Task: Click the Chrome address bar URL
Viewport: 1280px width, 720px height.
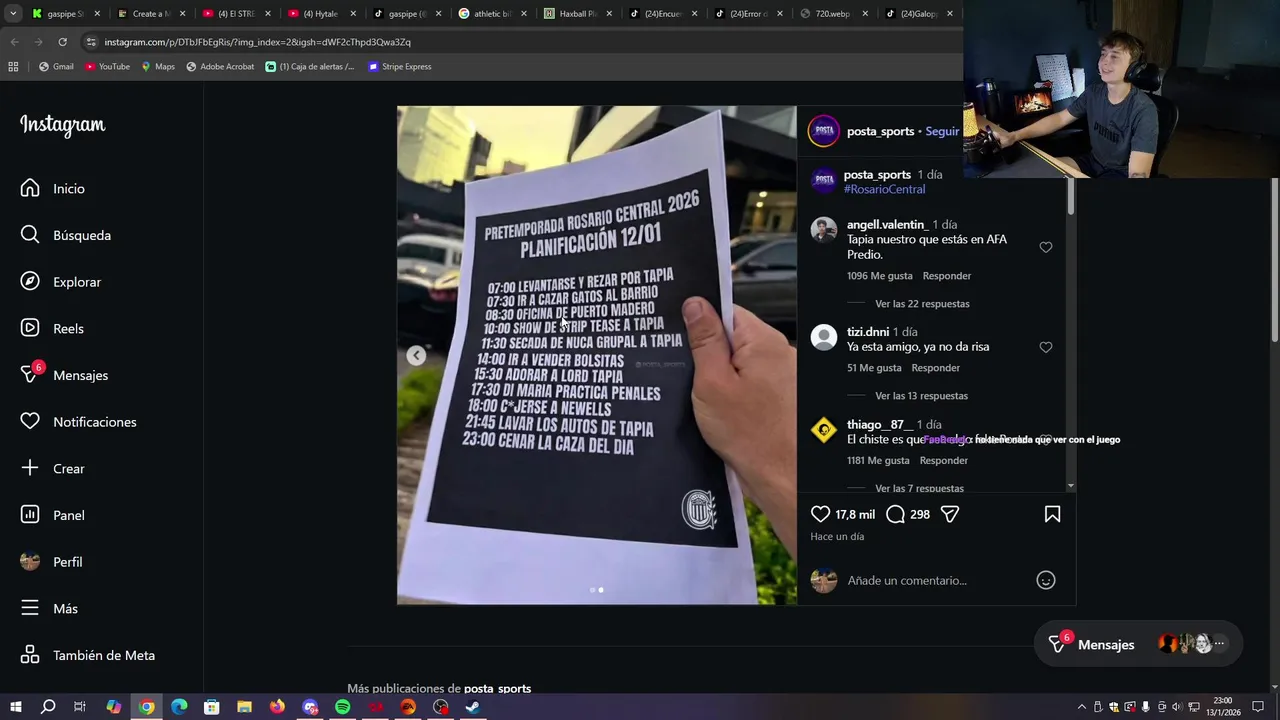Action: tap(257, 42)
